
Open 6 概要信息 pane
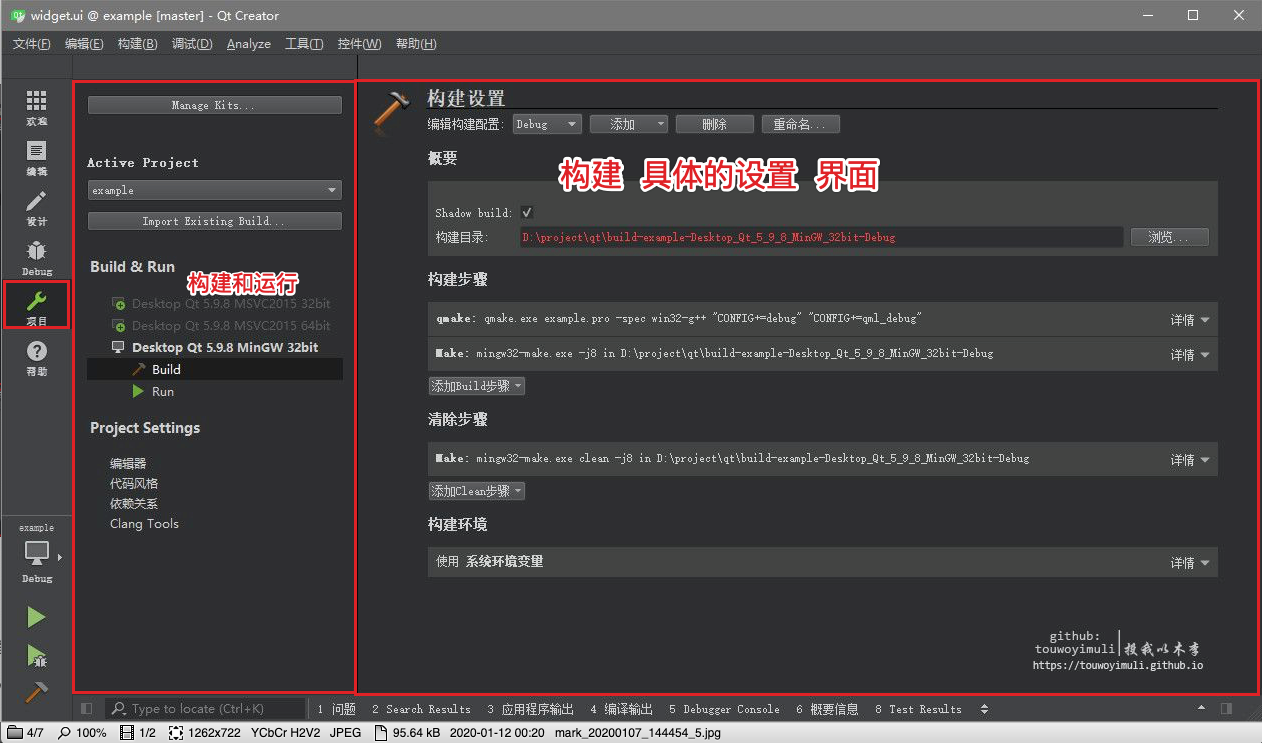coord(827,709)
